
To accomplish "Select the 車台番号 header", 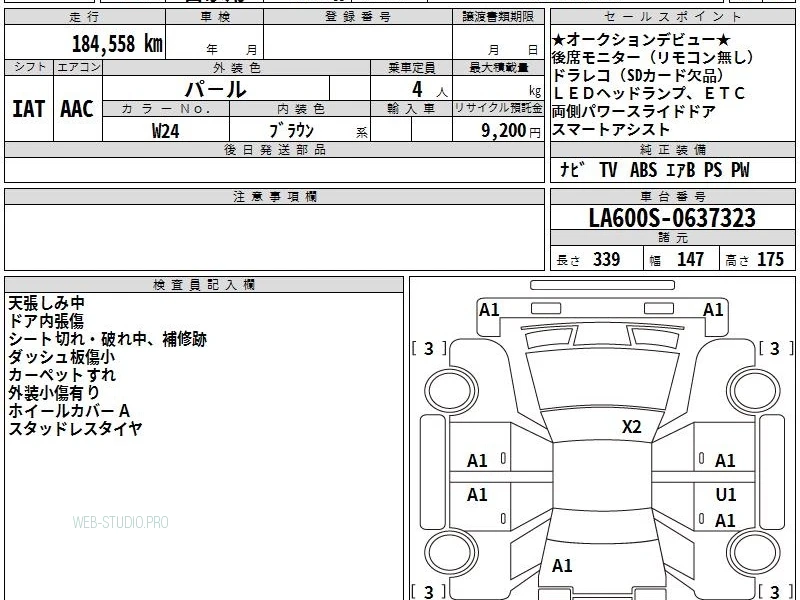I will pyautogui.click(x=672, y=196).
